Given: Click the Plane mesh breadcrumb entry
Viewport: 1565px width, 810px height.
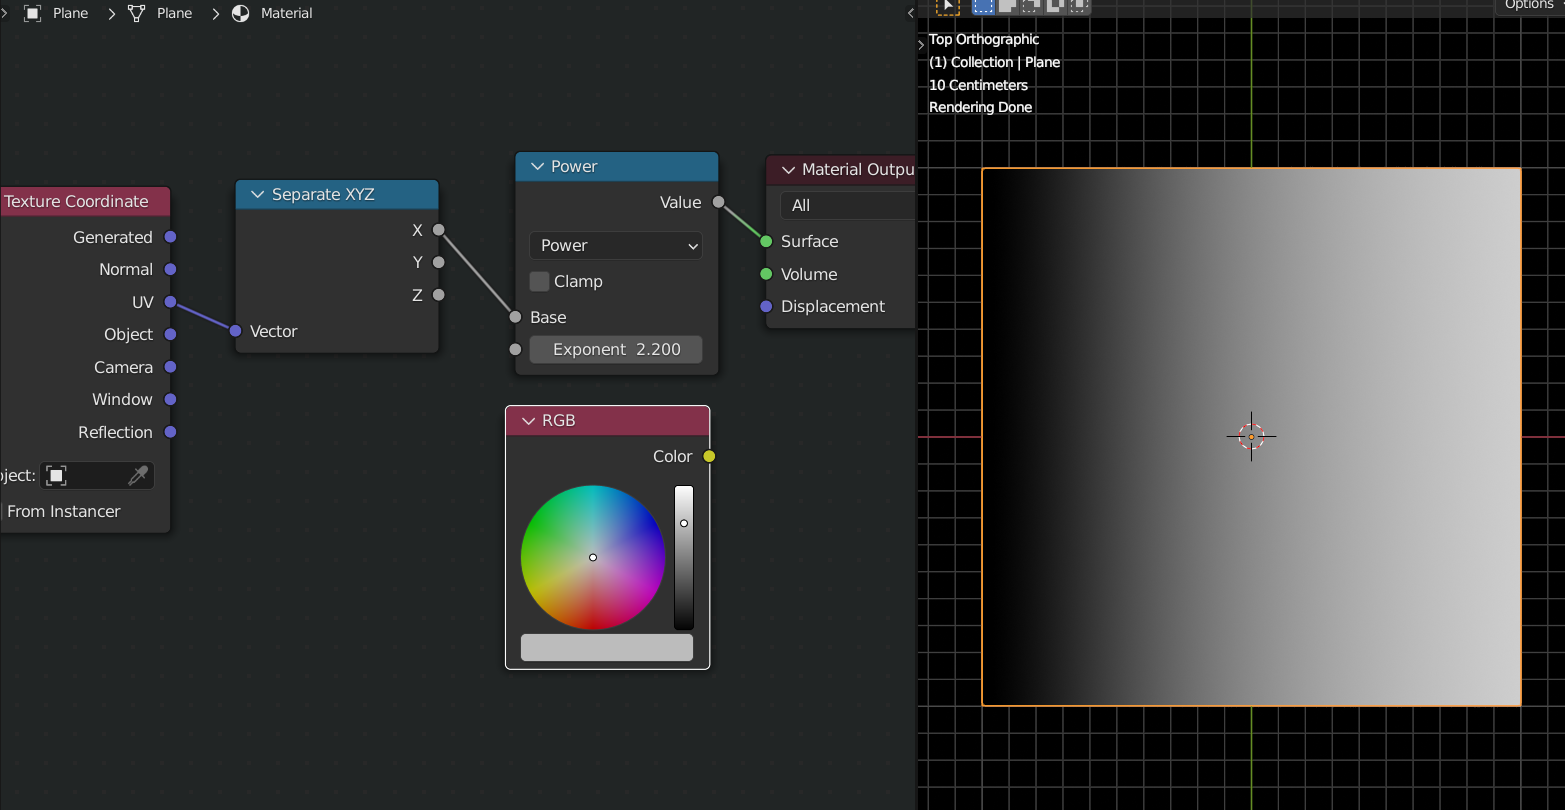Looking at the screenshot, I should point(172,13).
